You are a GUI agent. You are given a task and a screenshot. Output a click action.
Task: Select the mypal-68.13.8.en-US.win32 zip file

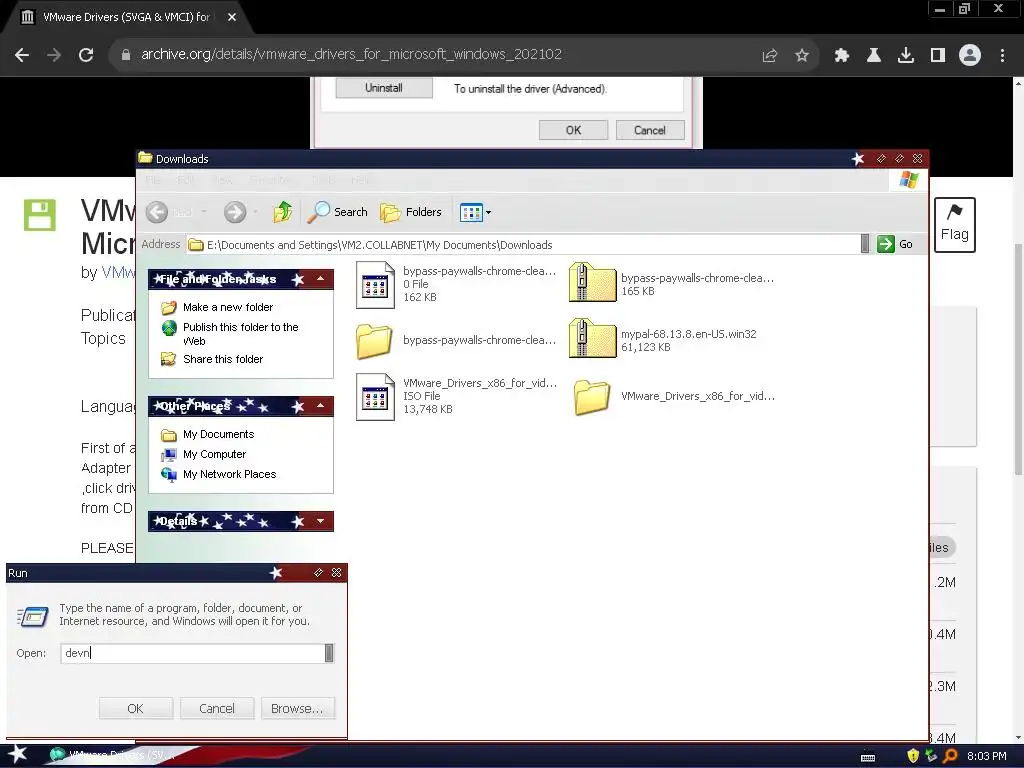point(664,340)
